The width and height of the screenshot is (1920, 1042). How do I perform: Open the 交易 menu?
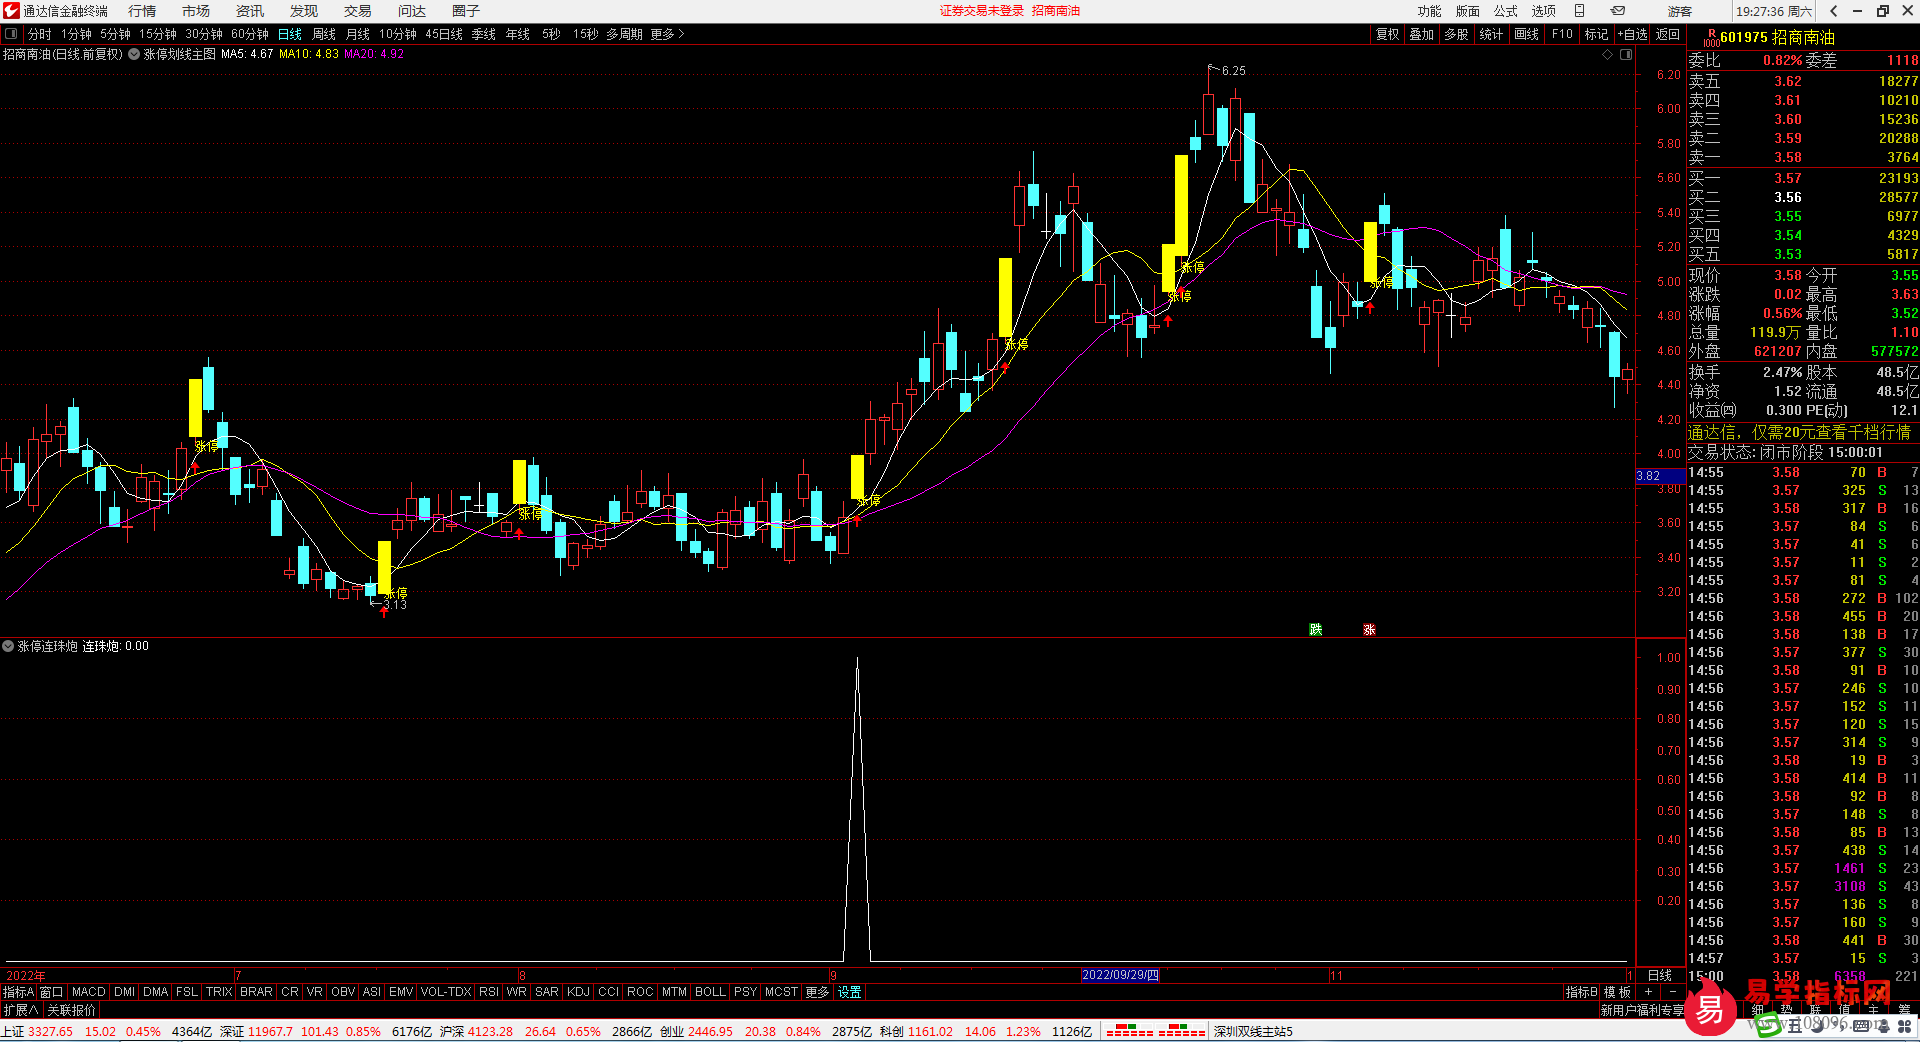358,11
